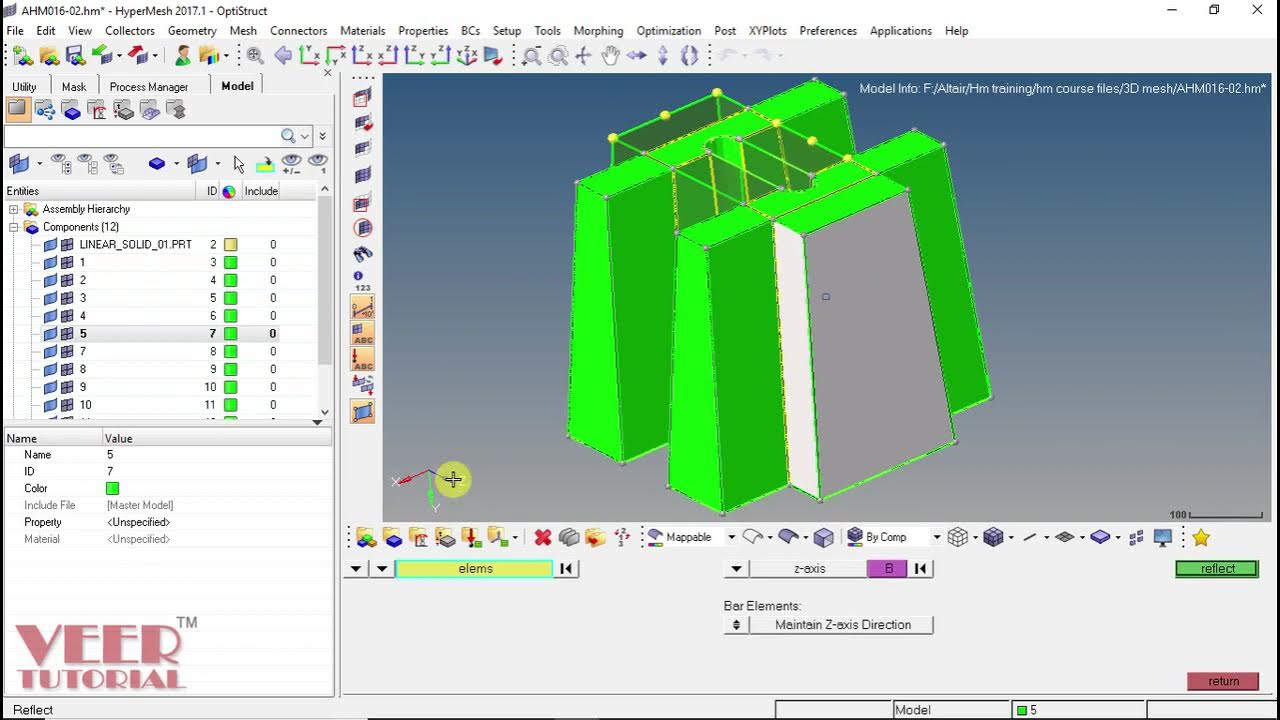Open the XYPlots menu

tap(768, 31)
